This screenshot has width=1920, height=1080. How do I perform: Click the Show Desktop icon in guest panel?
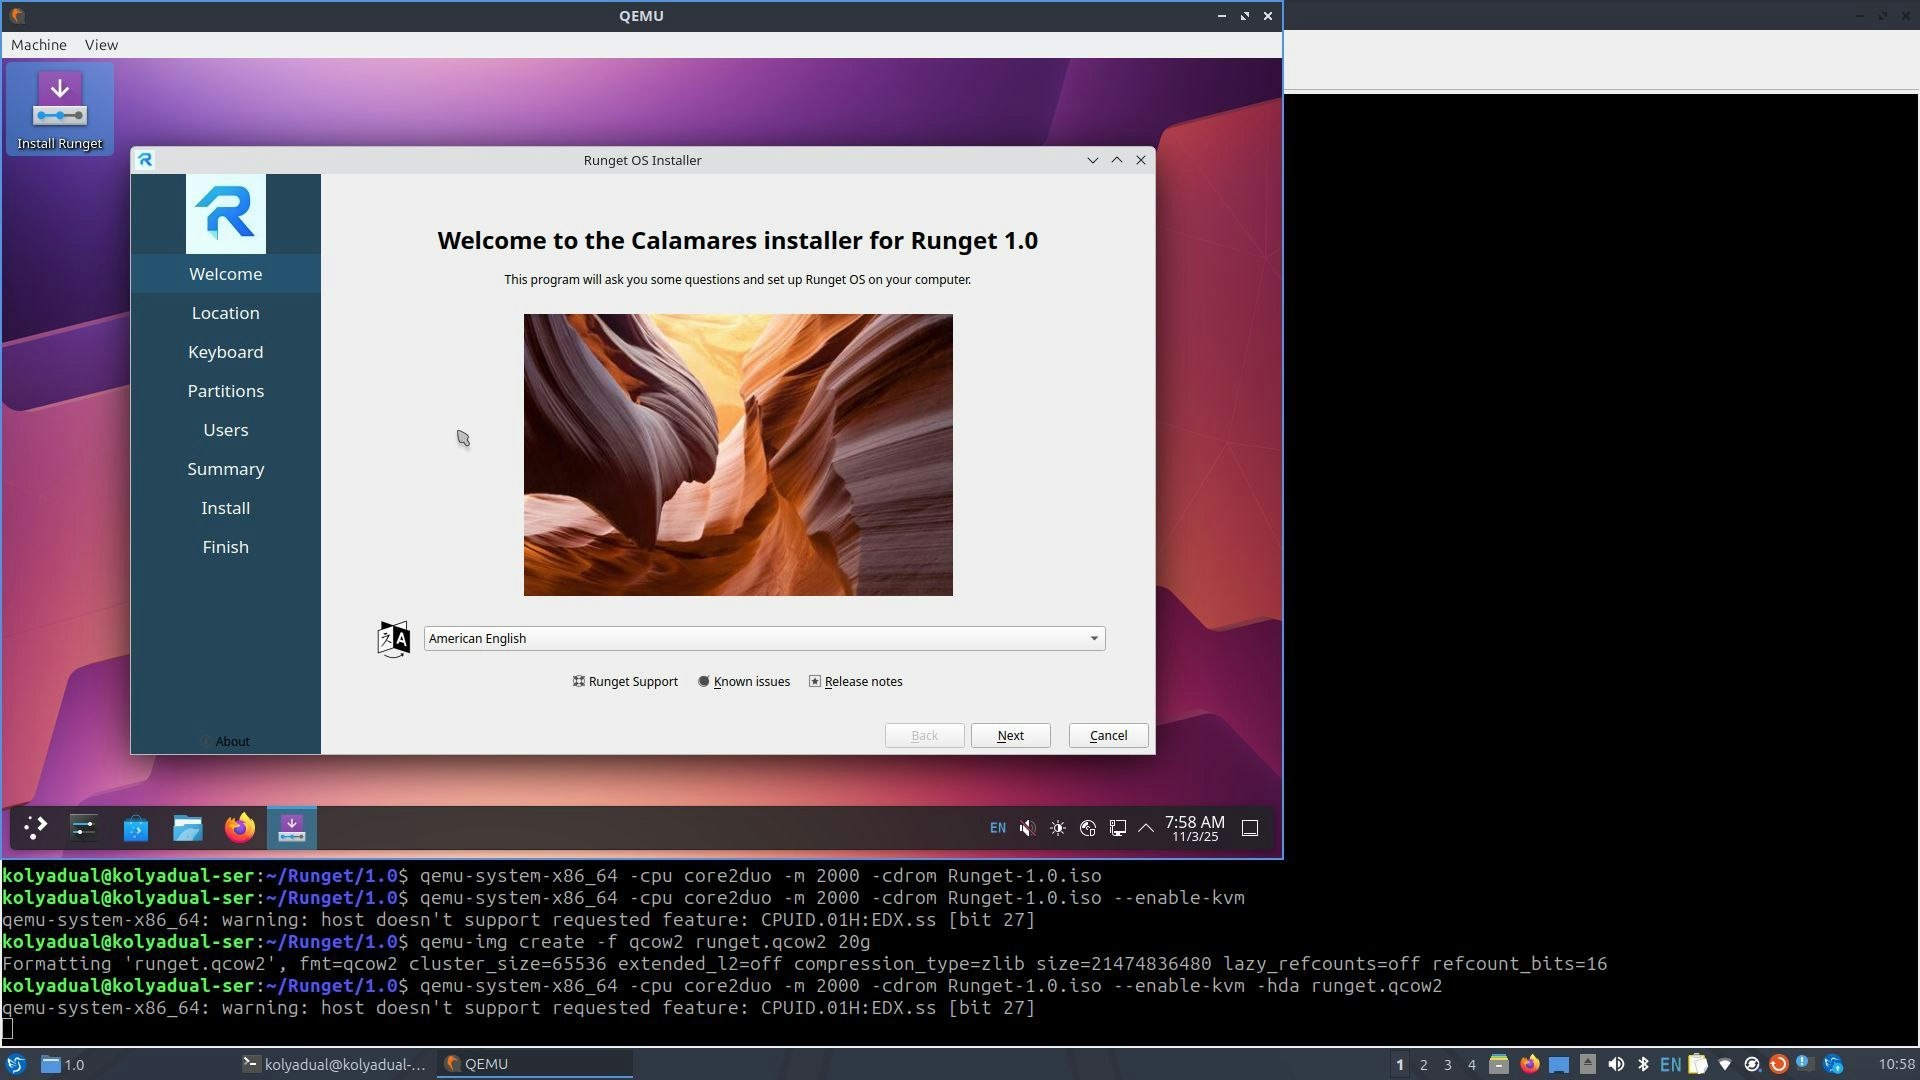click(x=1250, y=828)
